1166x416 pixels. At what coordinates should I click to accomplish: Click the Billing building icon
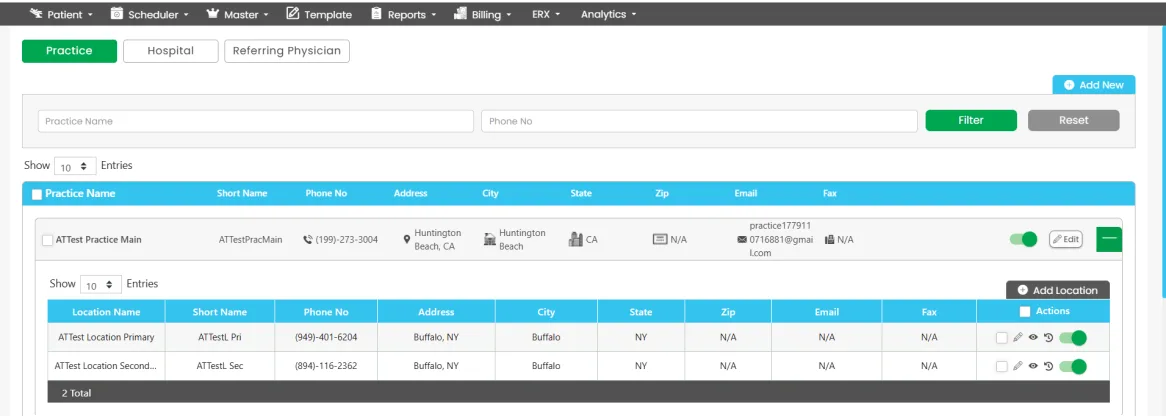click(460, 13)
